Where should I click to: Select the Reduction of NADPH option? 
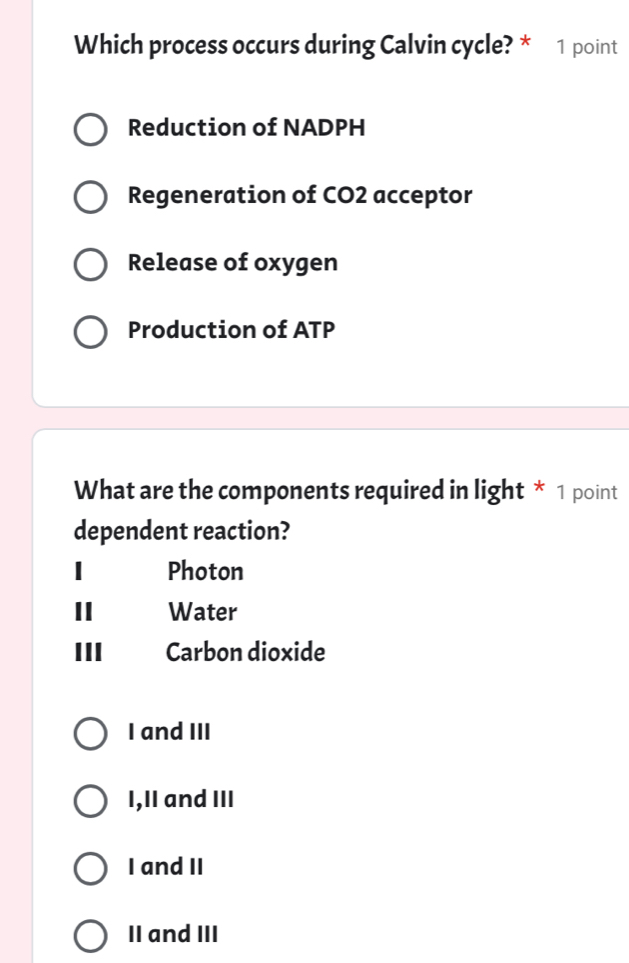tap(90, 129)
